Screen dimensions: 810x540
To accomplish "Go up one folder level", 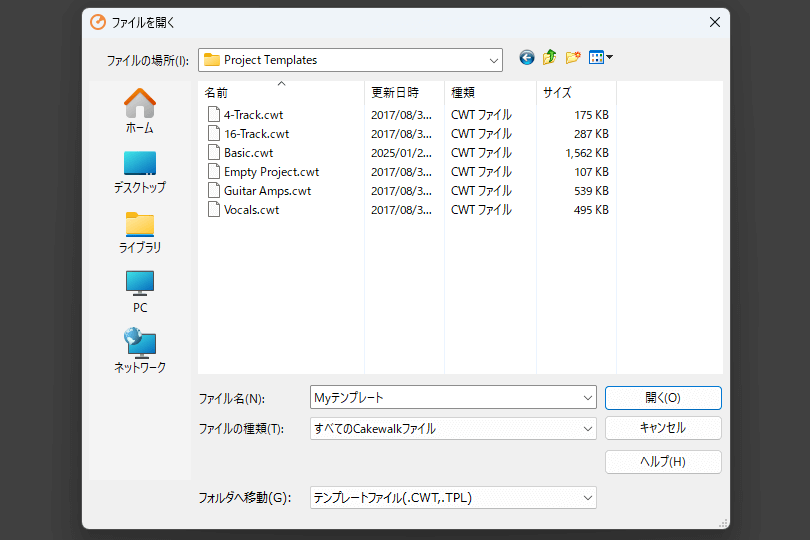I will 550,58.
